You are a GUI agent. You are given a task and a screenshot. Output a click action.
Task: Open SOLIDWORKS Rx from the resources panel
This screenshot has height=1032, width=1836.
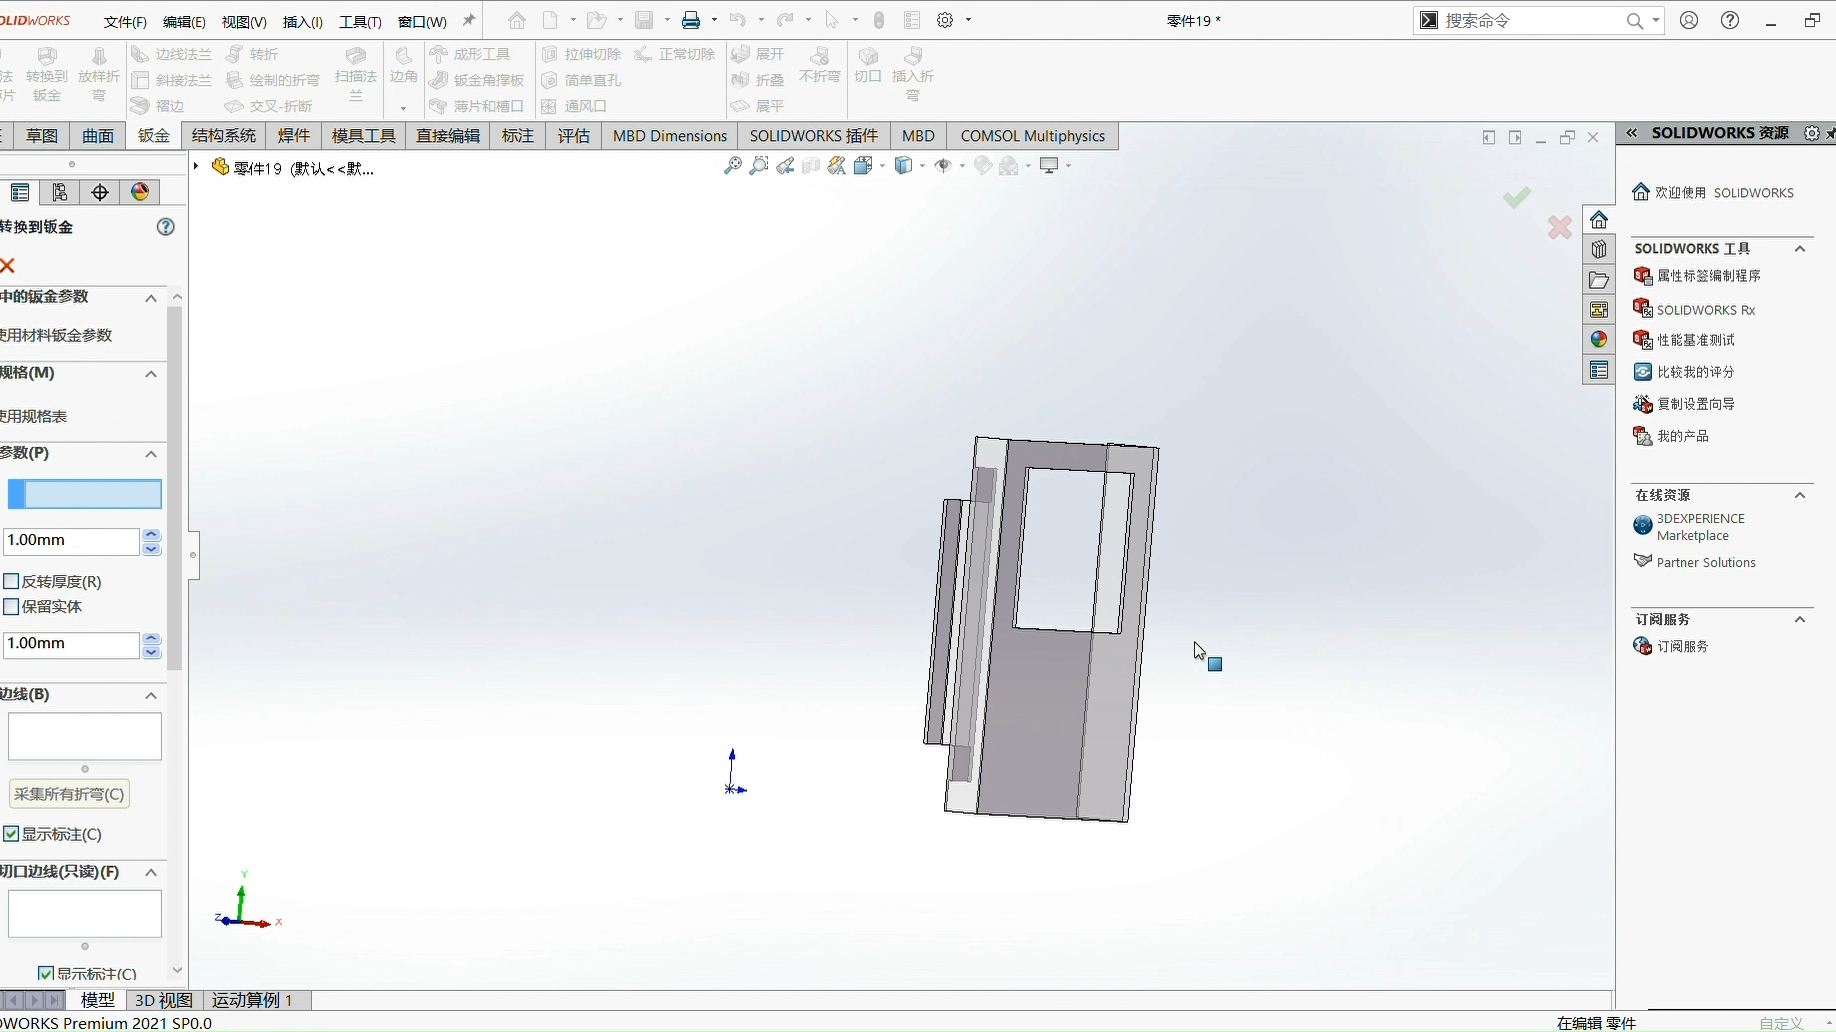(x=1707, y=309)
